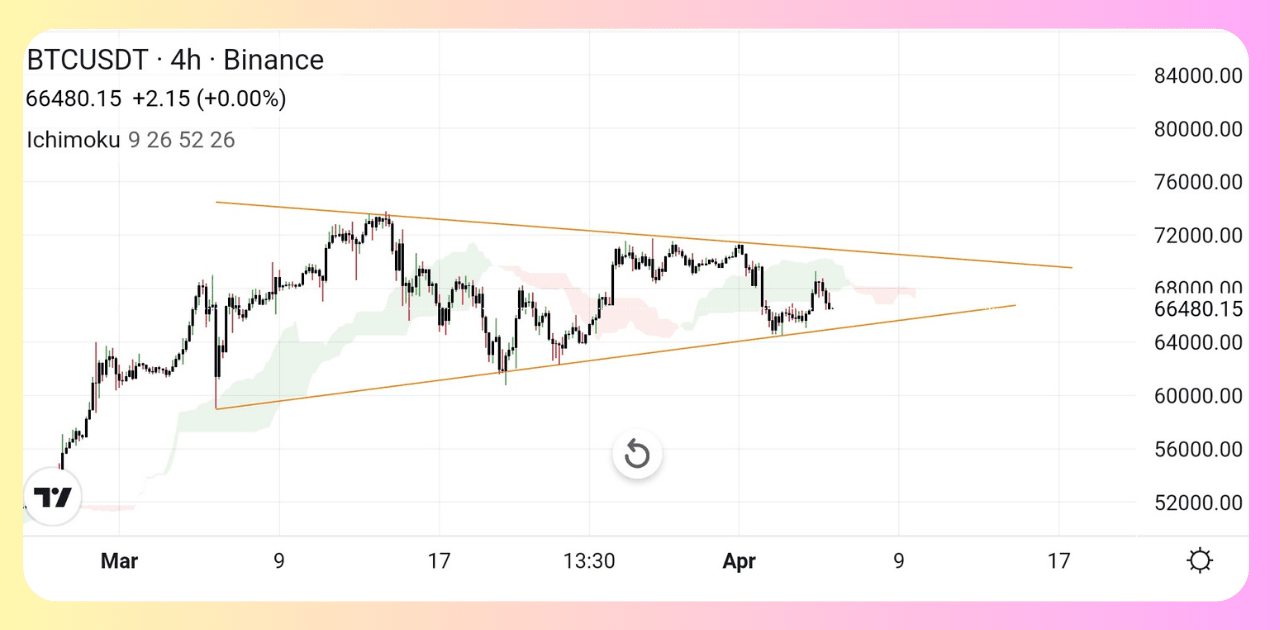Click the Apr label on time axis
The image size is (1280, 630).
point(739,561)
